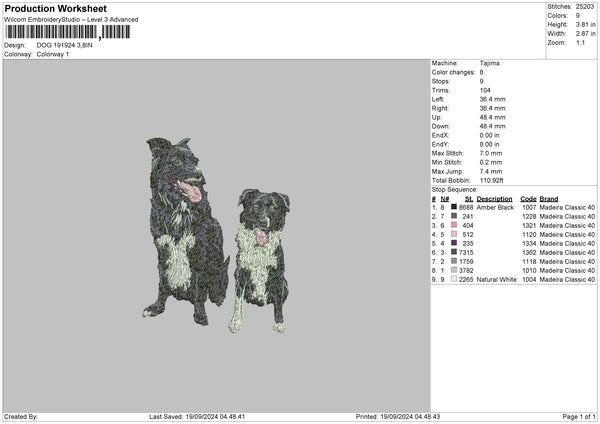This screenshot has height=424, width=600.
Task: Click the Max Jump value '7.4 mm'
Action: [491, 171]
